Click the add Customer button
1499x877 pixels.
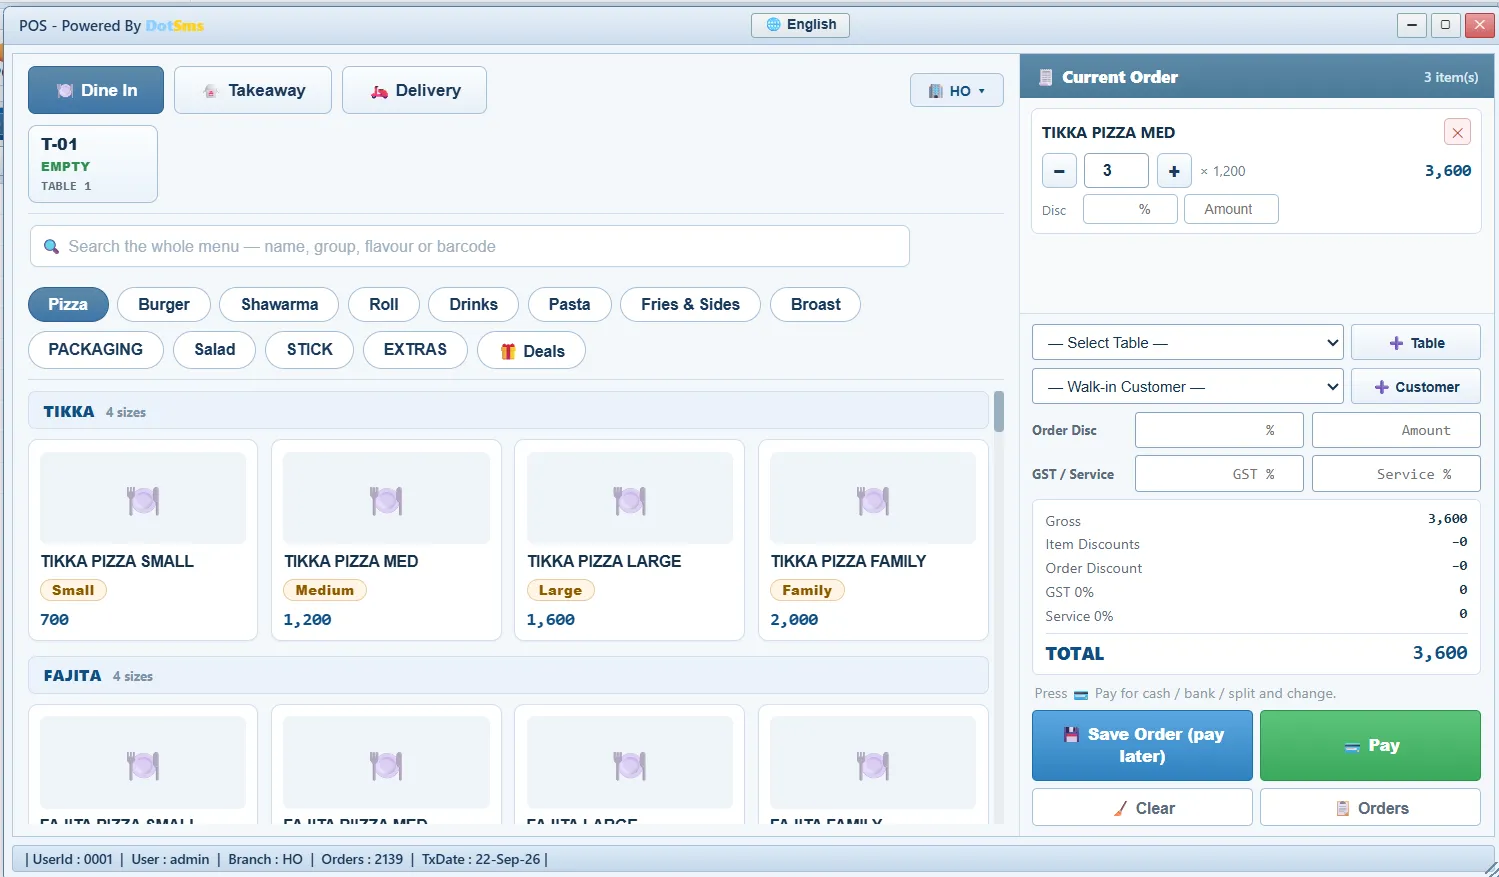[x=1416, y=386]
